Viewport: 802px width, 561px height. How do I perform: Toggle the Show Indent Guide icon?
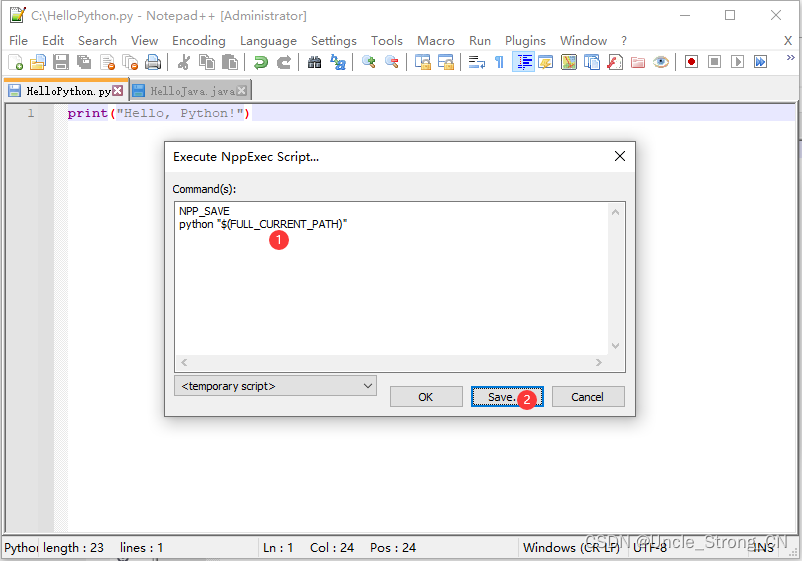coord(523,62)
